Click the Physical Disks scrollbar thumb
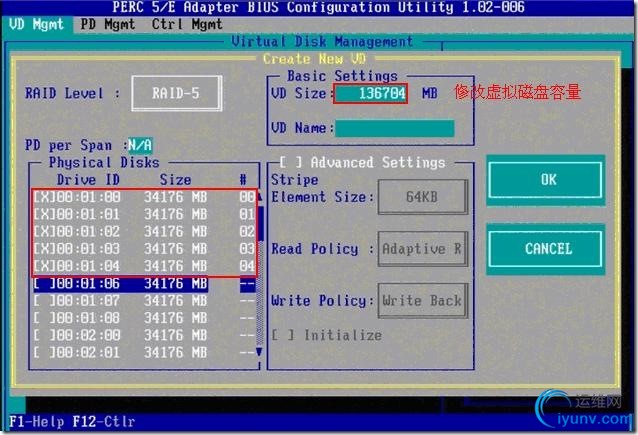638x435 pixels. coord(260,223)
